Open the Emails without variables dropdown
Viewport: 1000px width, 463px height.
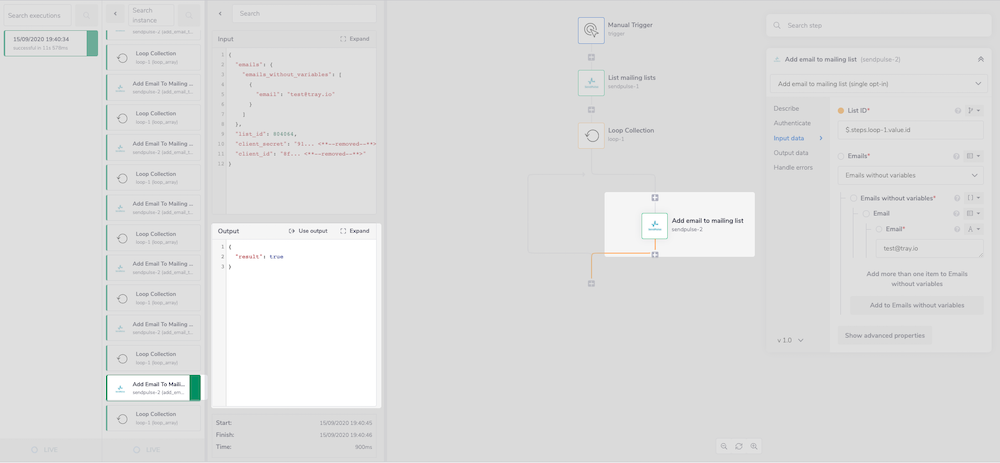(x=911, y=175)
